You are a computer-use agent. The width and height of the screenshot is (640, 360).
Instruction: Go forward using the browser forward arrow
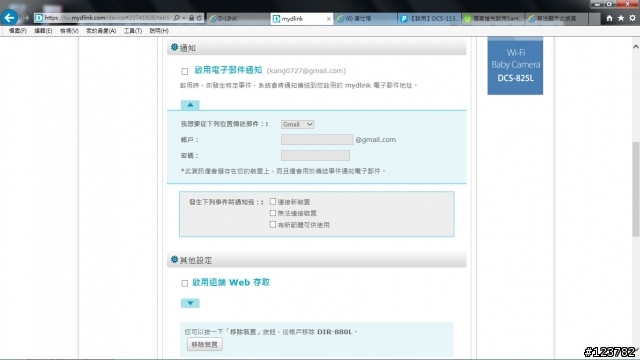pyautogui.click(x=25, y=18)
